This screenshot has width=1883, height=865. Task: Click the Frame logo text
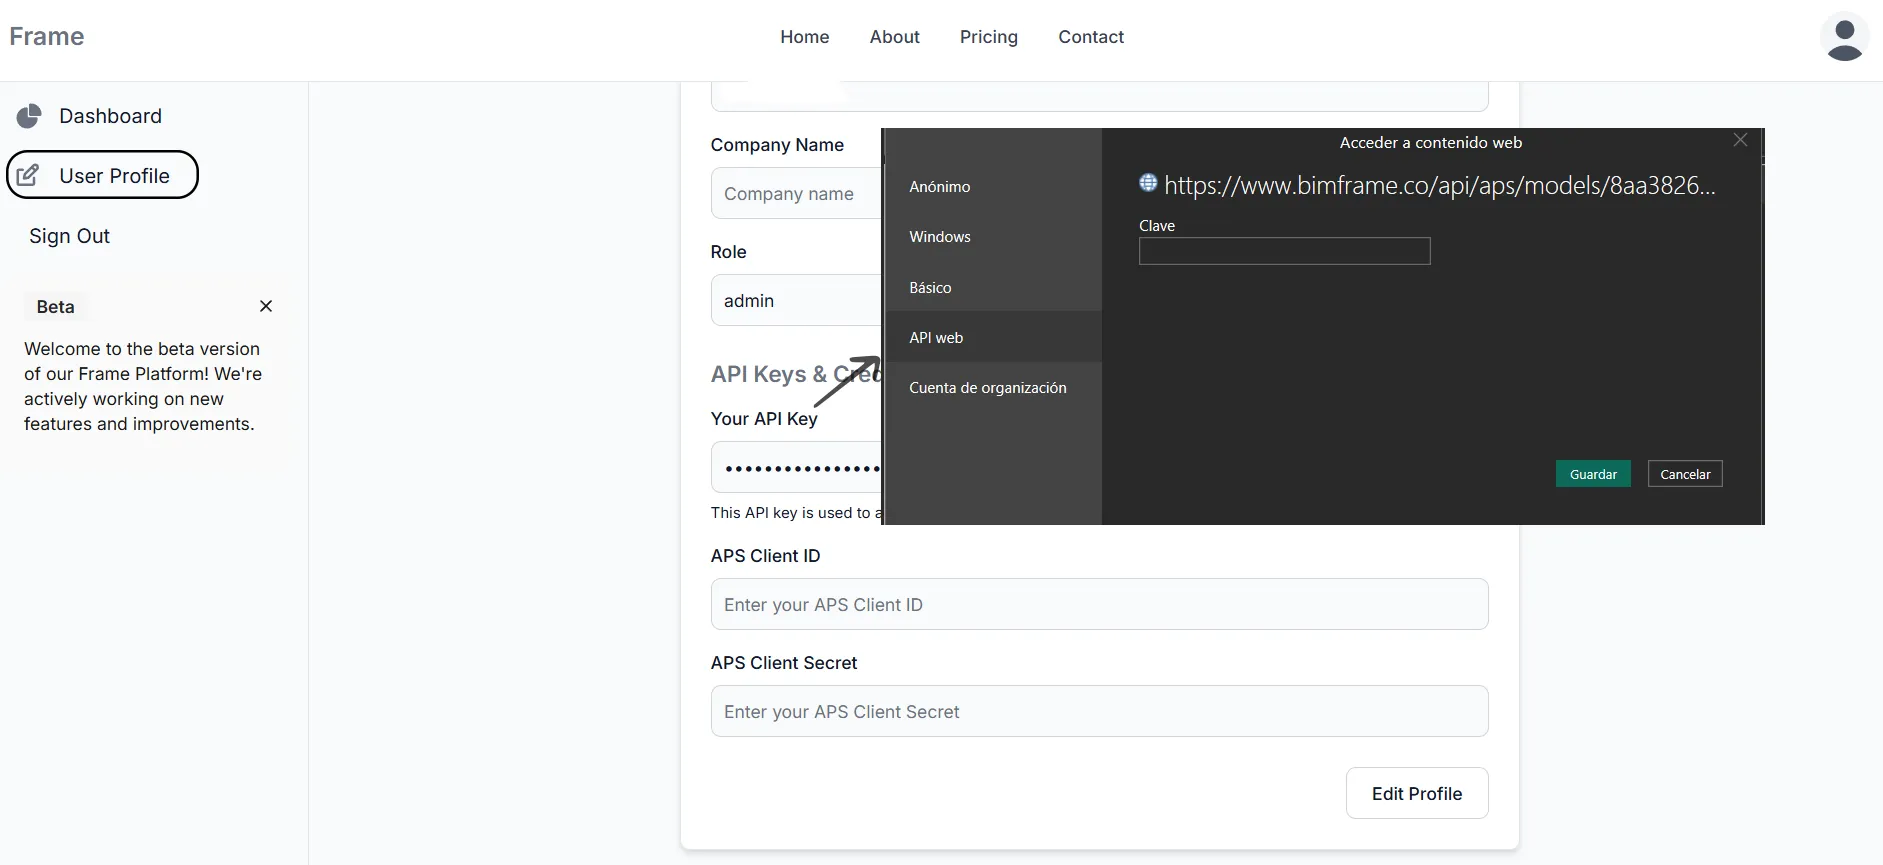47,37
